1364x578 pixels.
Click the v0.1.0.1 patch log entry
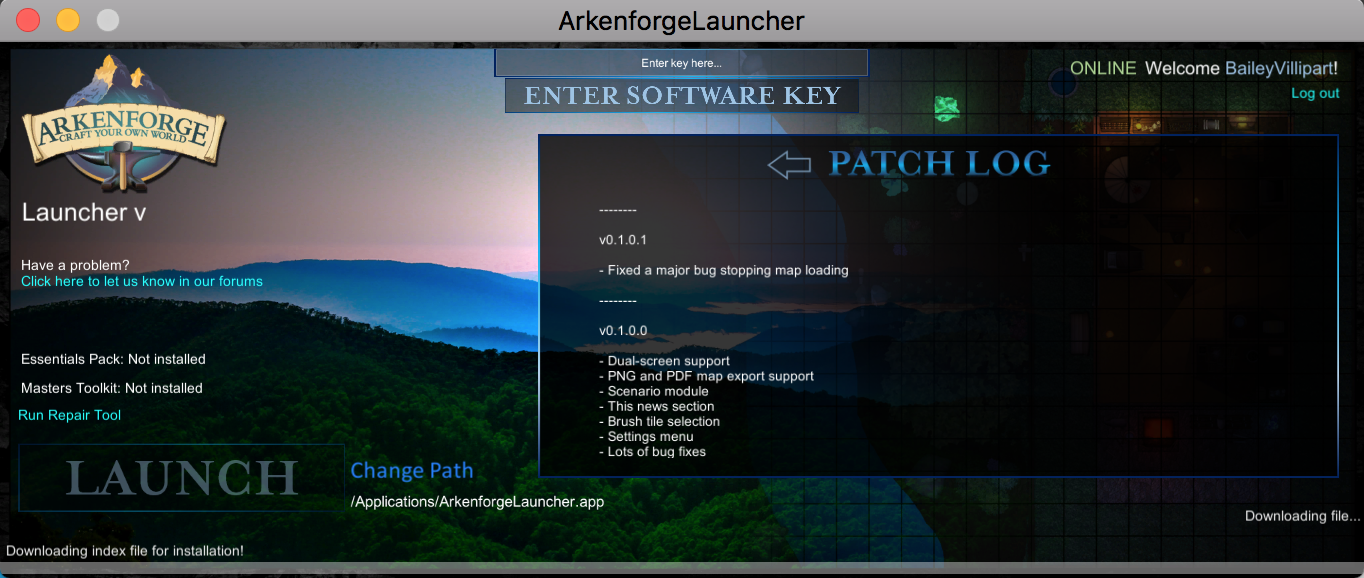point(623,240)
